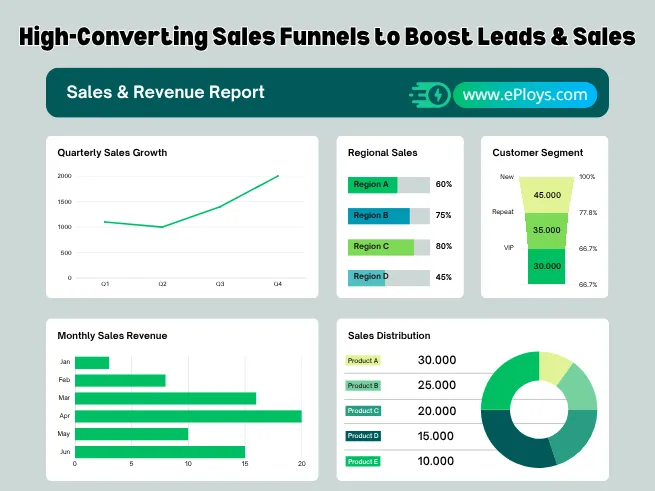Select the Monthly Sales Revenue title
This screenshot has height=491, width=655.
pos(112,336)
